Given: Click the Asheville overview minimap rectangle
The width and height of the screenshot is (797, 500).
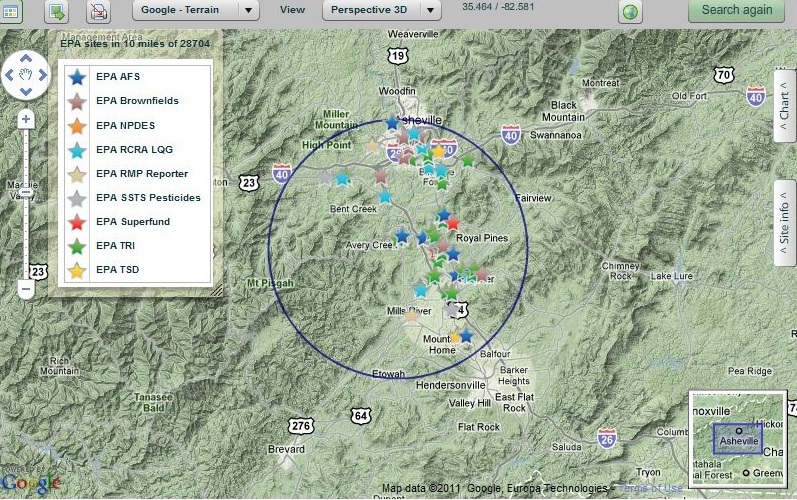Looking at the screenshot, I should [x=738, y=439].
